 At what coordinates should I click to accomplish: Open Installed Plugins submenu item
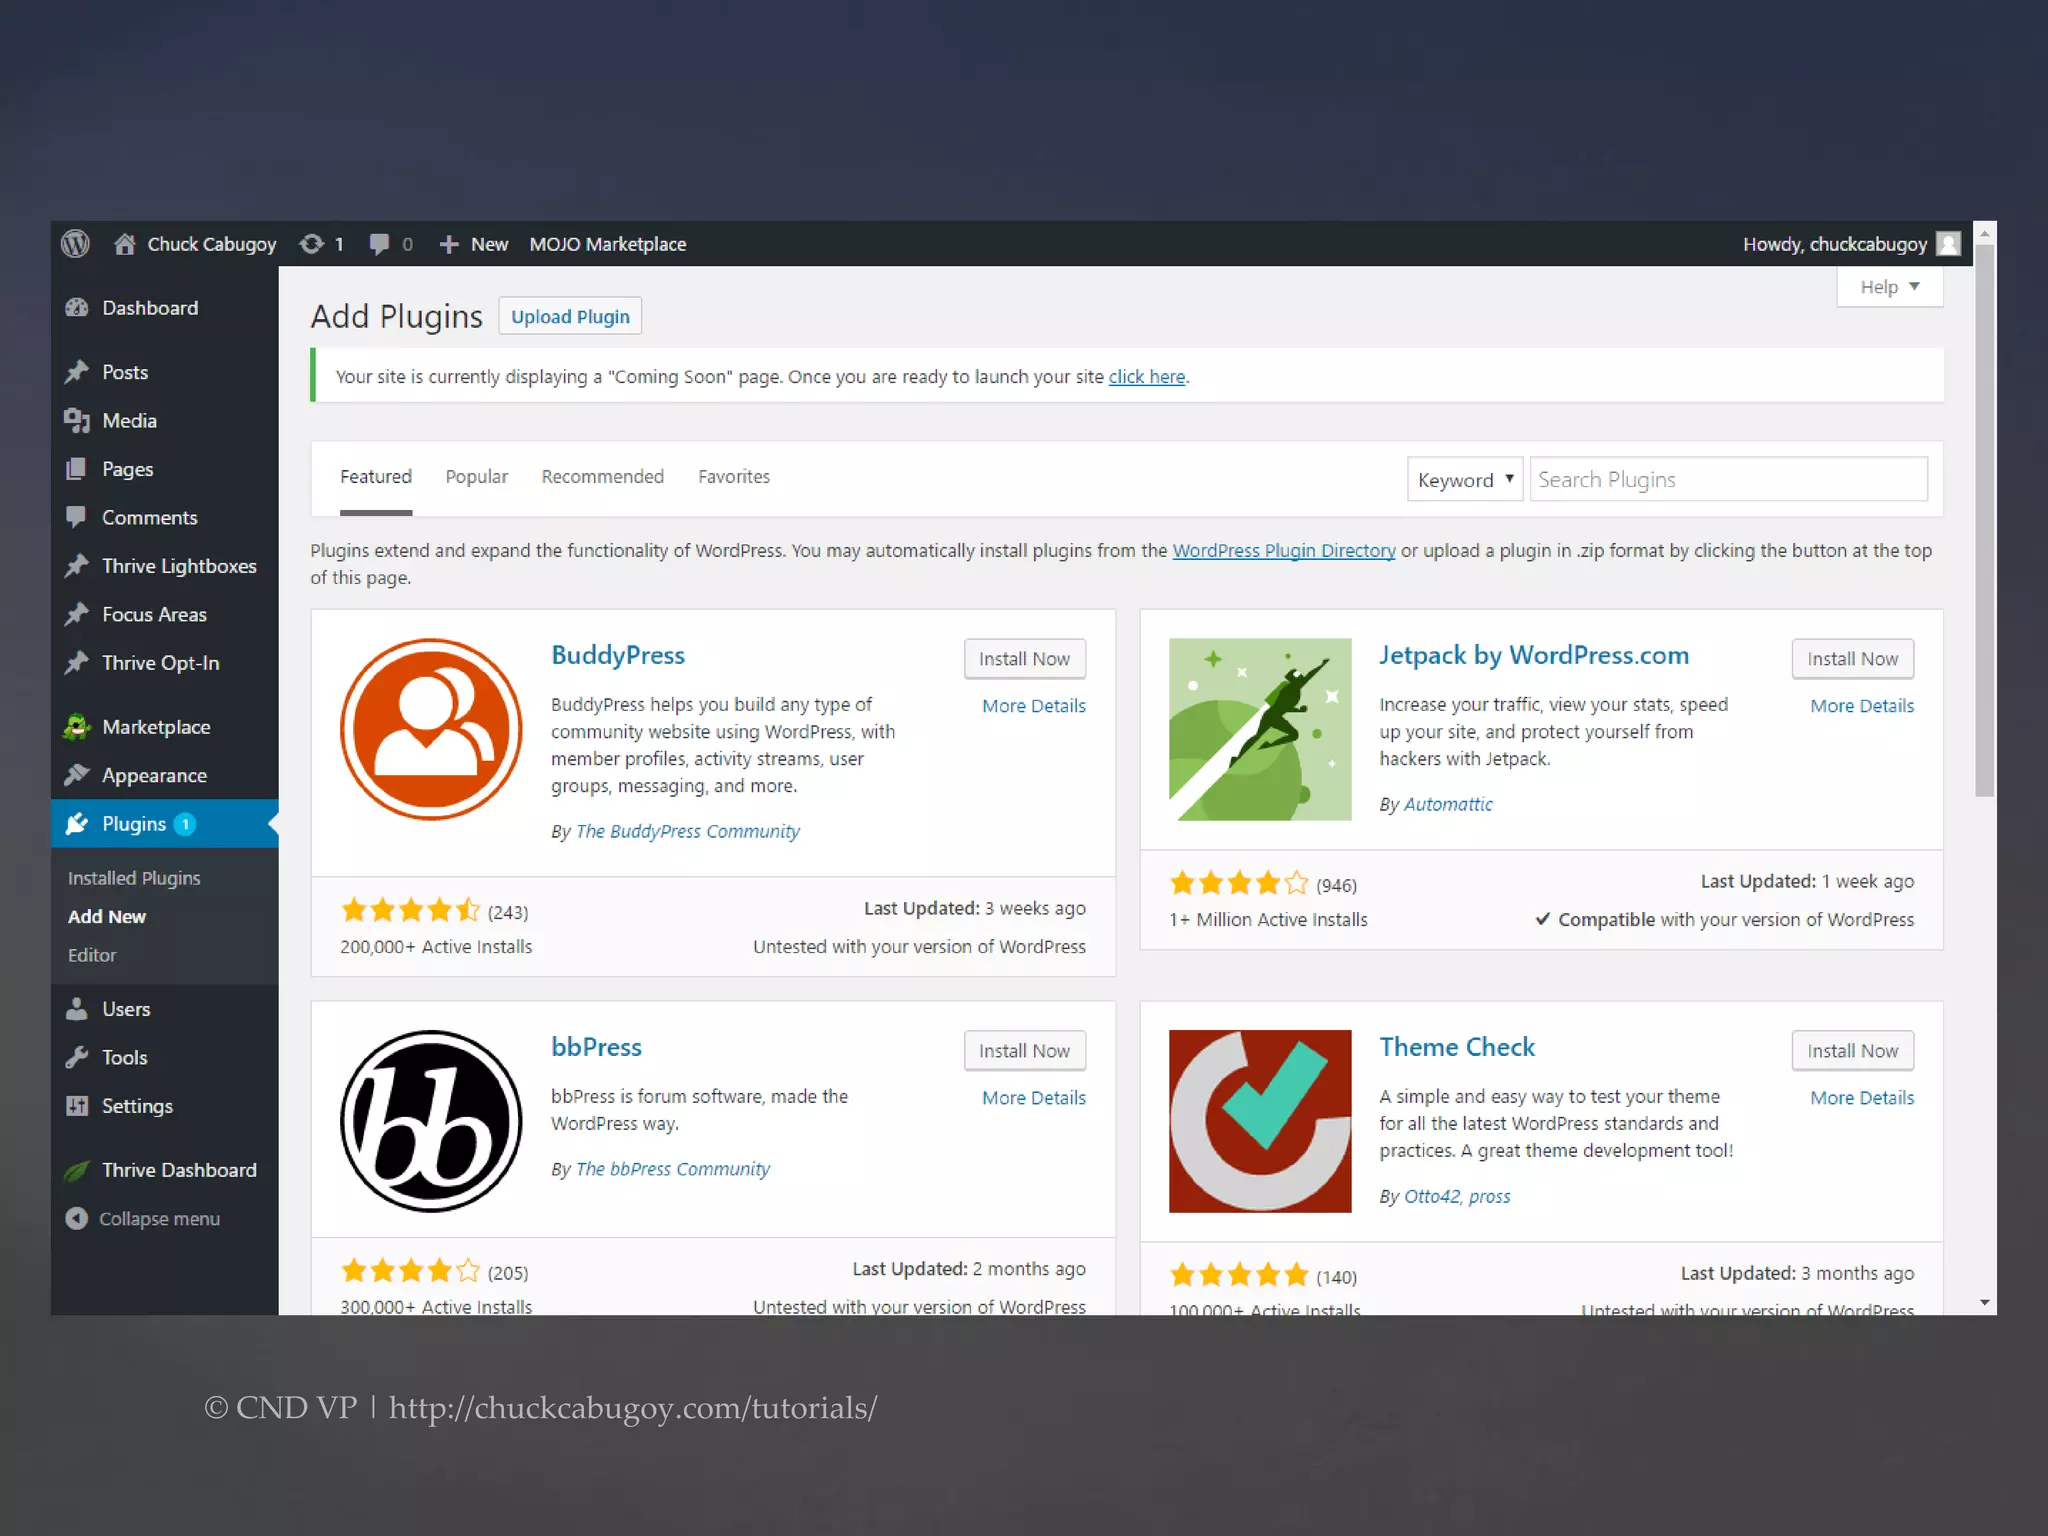click(x=134, y=878)
